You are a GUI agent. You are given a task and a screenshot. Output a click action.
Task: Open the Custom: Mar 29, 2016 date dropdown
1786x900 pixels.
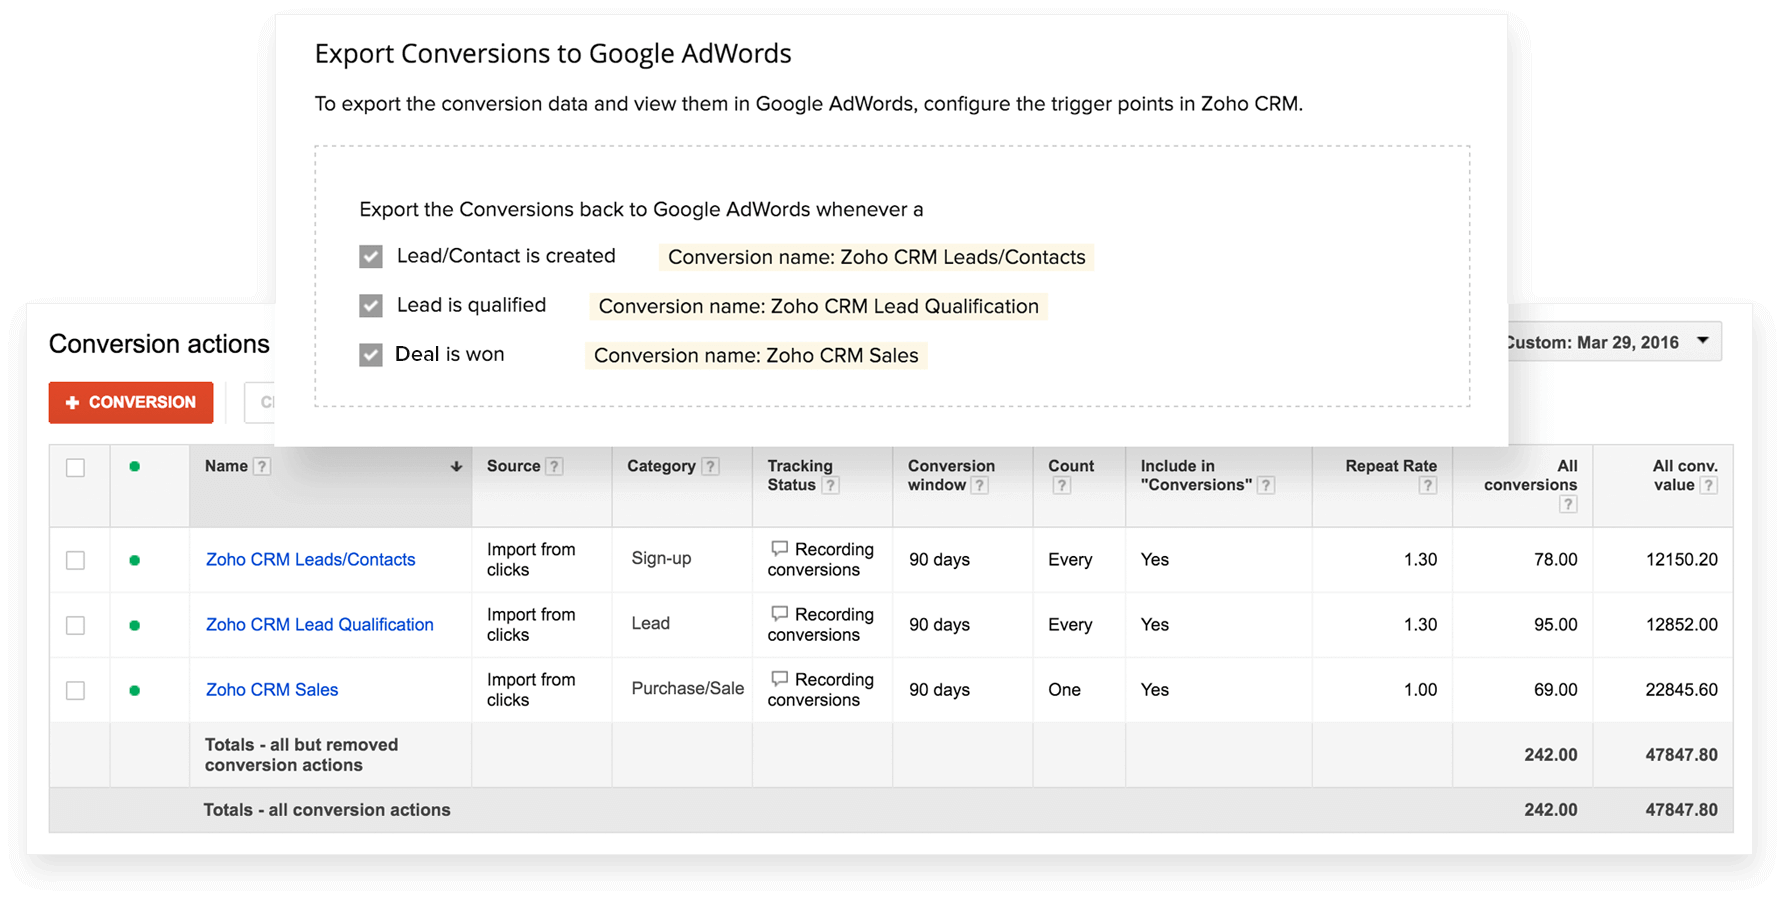coord(1614,342)
